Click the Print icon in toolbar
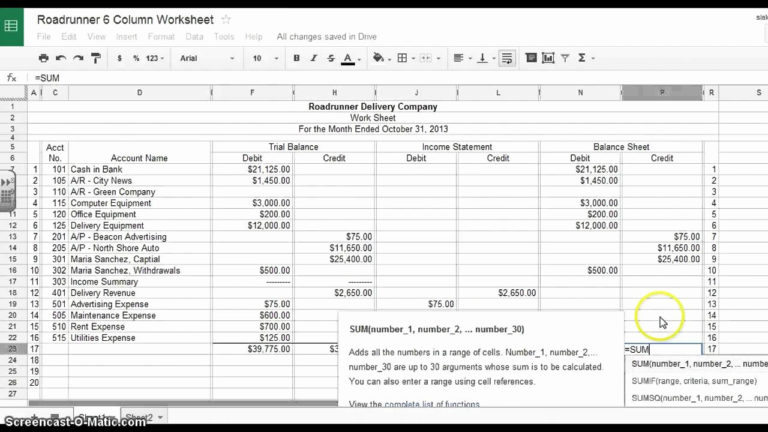This screenshot has height=432, width=768. (43, 58)
